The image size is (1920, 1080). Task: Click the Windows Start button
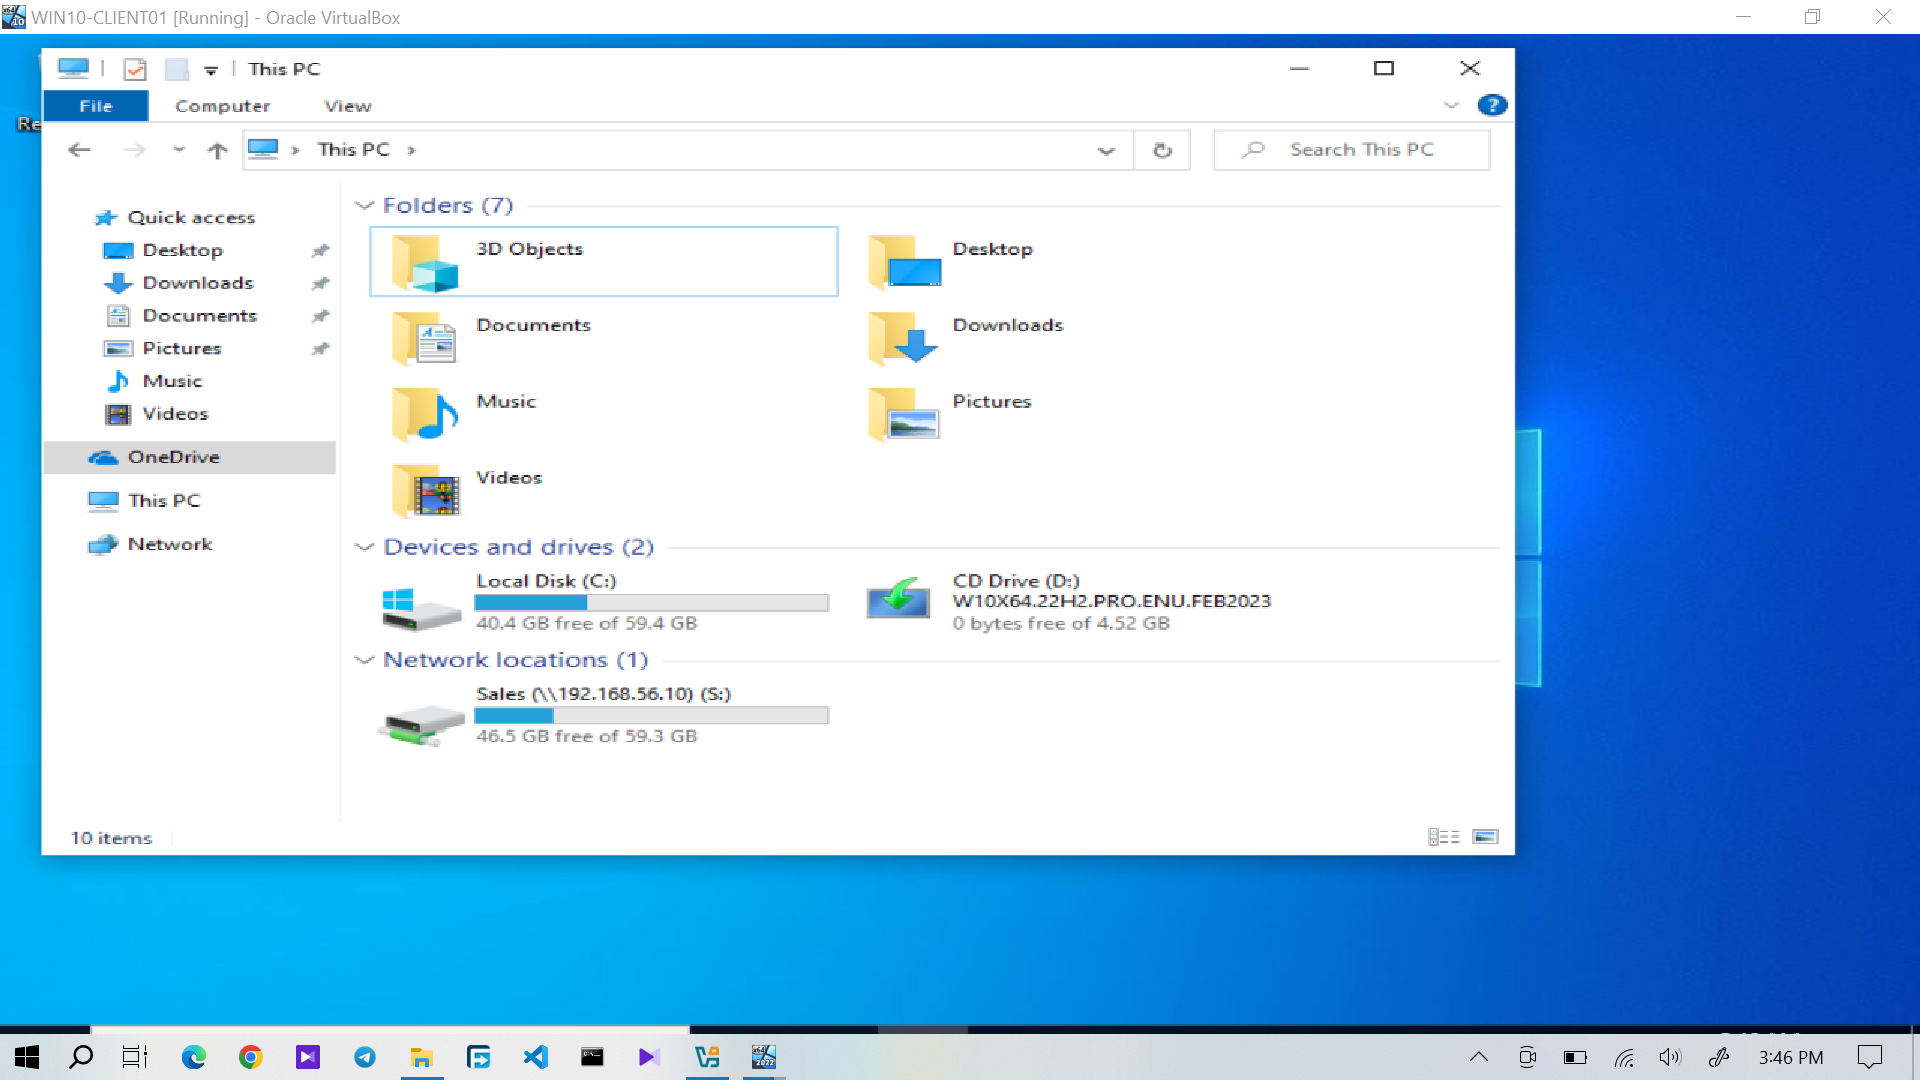(27, 1057)
